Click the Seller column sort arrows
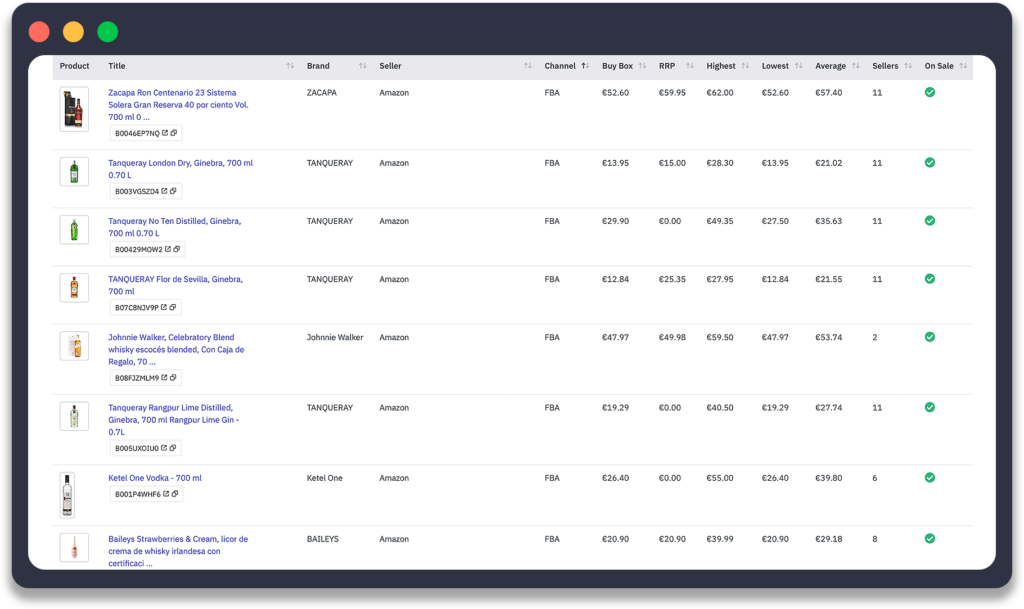The height and width of the screenshot is (609, 1024). 528,66
